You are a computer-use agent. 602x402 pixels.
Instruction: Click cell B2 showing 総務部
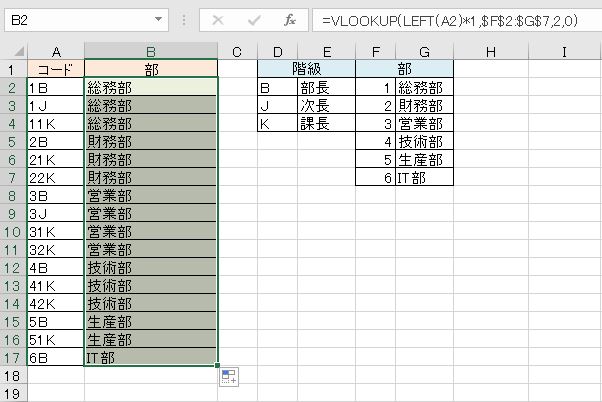coord(151,88)
